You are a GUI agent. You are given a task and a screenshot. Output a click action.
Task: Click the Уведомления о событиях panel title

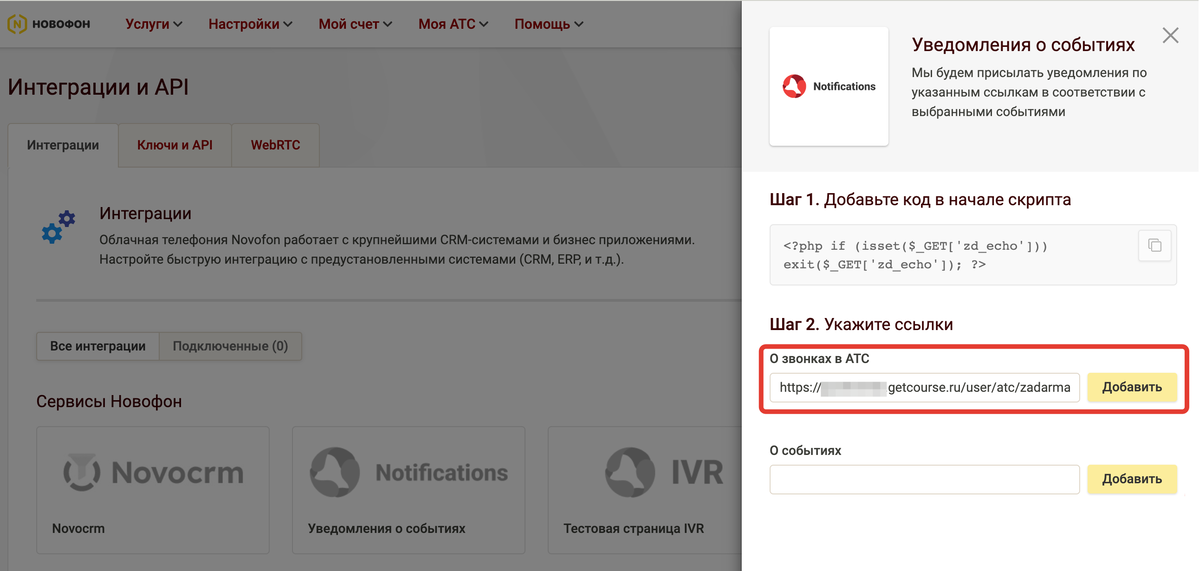[1023, 45]
